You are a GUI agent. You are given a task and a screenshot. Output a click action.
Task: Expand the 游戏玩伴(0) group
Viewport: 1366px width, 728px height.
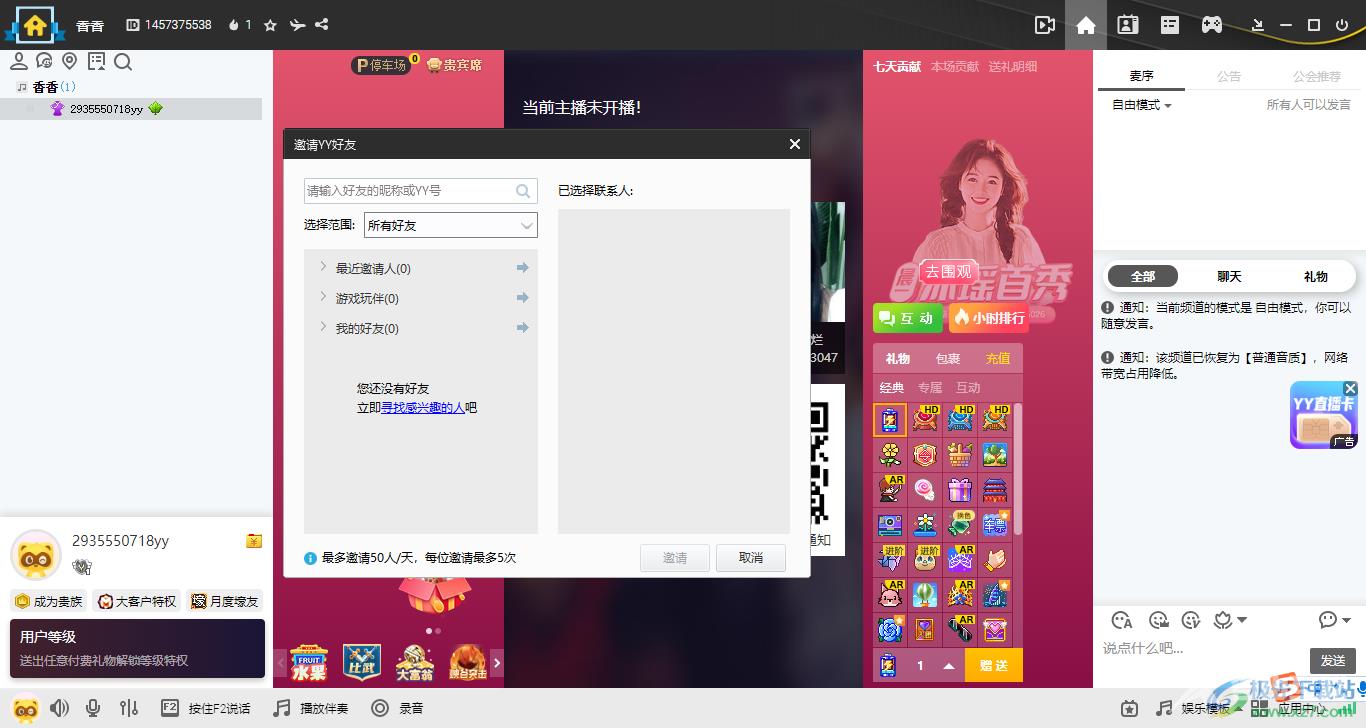pyautogui.click(x=323, y=297)
